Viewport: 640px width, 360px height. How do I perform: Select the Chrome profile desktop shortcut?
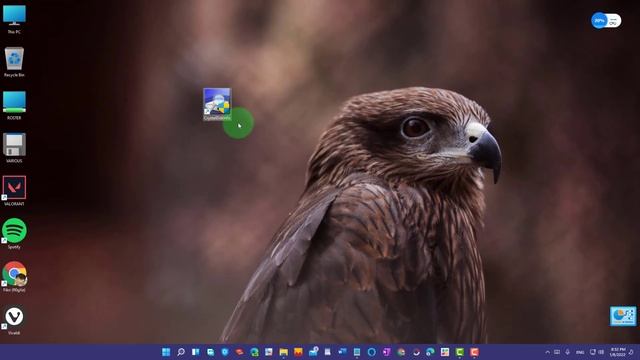pyautogui.click(x=14, y=277)
